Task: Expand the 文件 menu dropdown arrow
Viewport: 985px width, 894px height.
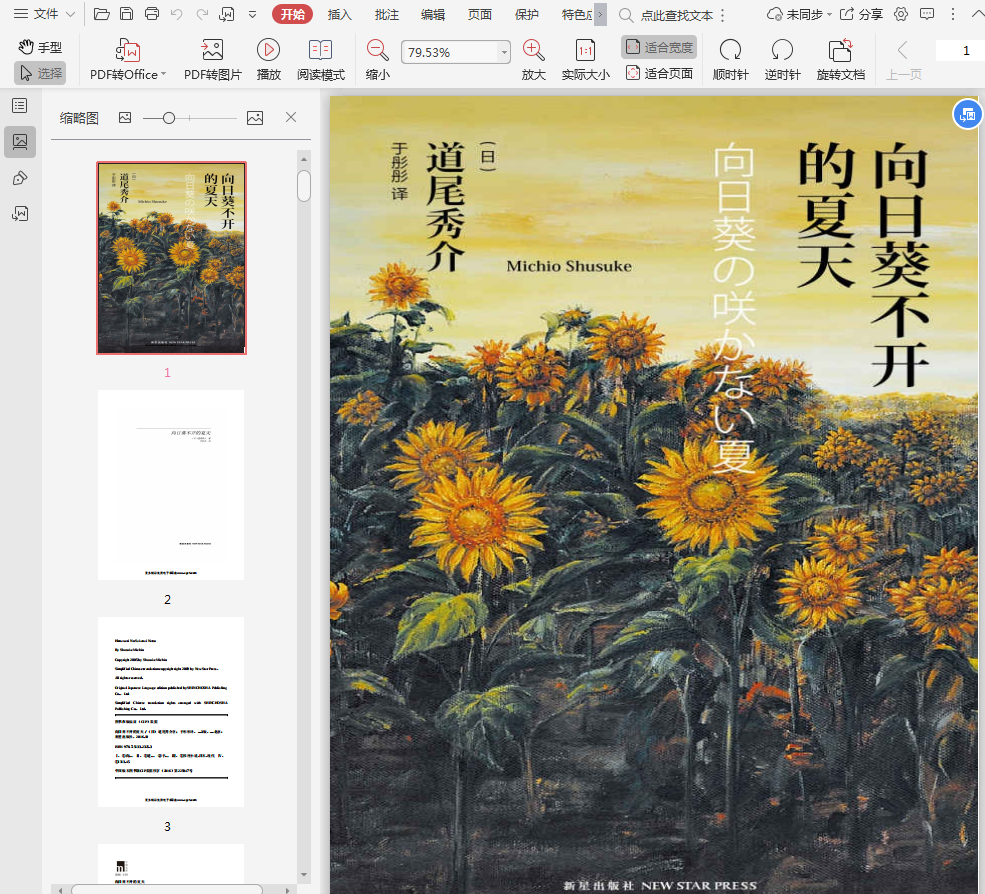Action: tap(70, 14)
